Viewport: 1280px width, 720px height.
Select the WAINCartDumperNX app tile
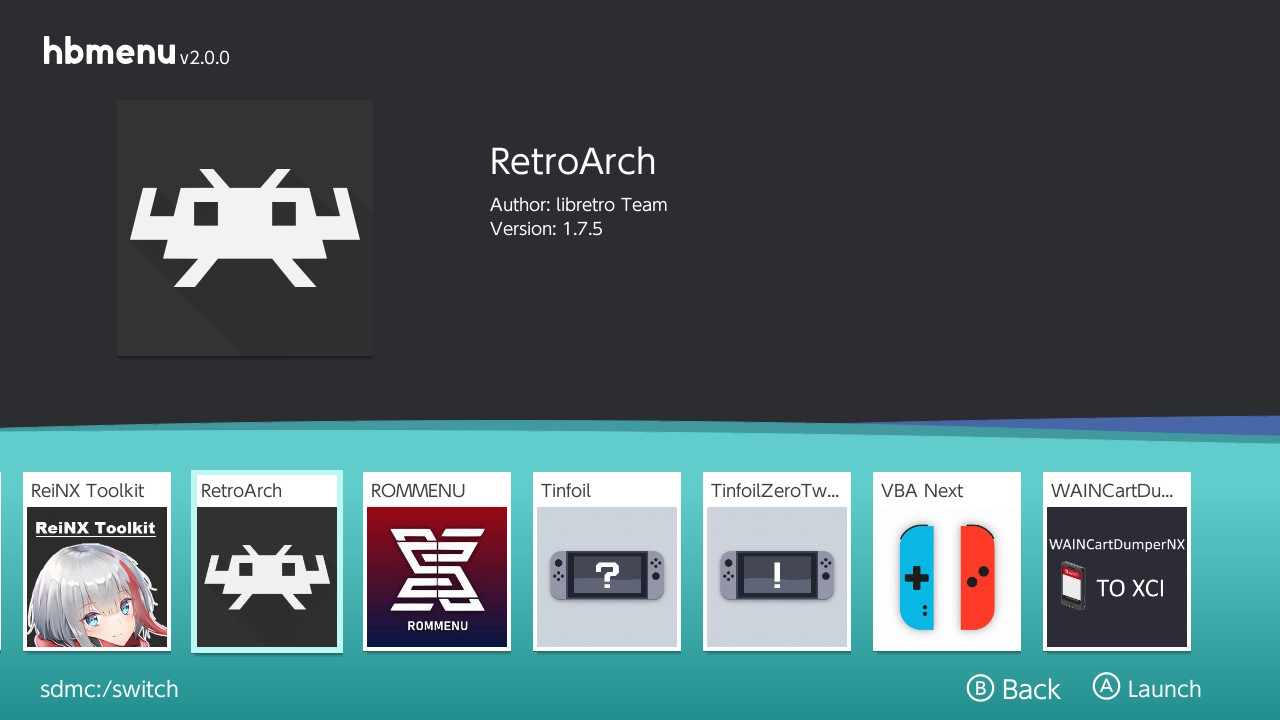click(x=1117, y=561)
